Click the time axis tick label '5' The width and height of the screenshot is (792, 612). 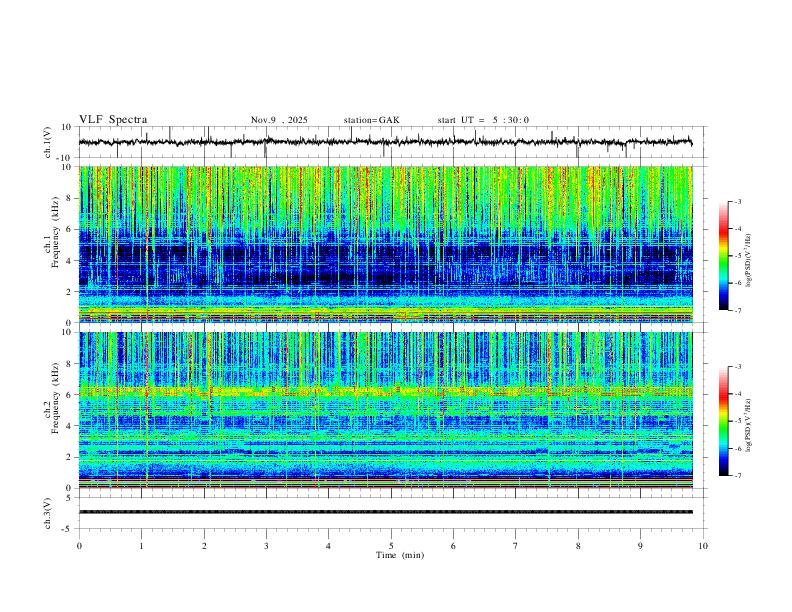click(x=391, y=546)
